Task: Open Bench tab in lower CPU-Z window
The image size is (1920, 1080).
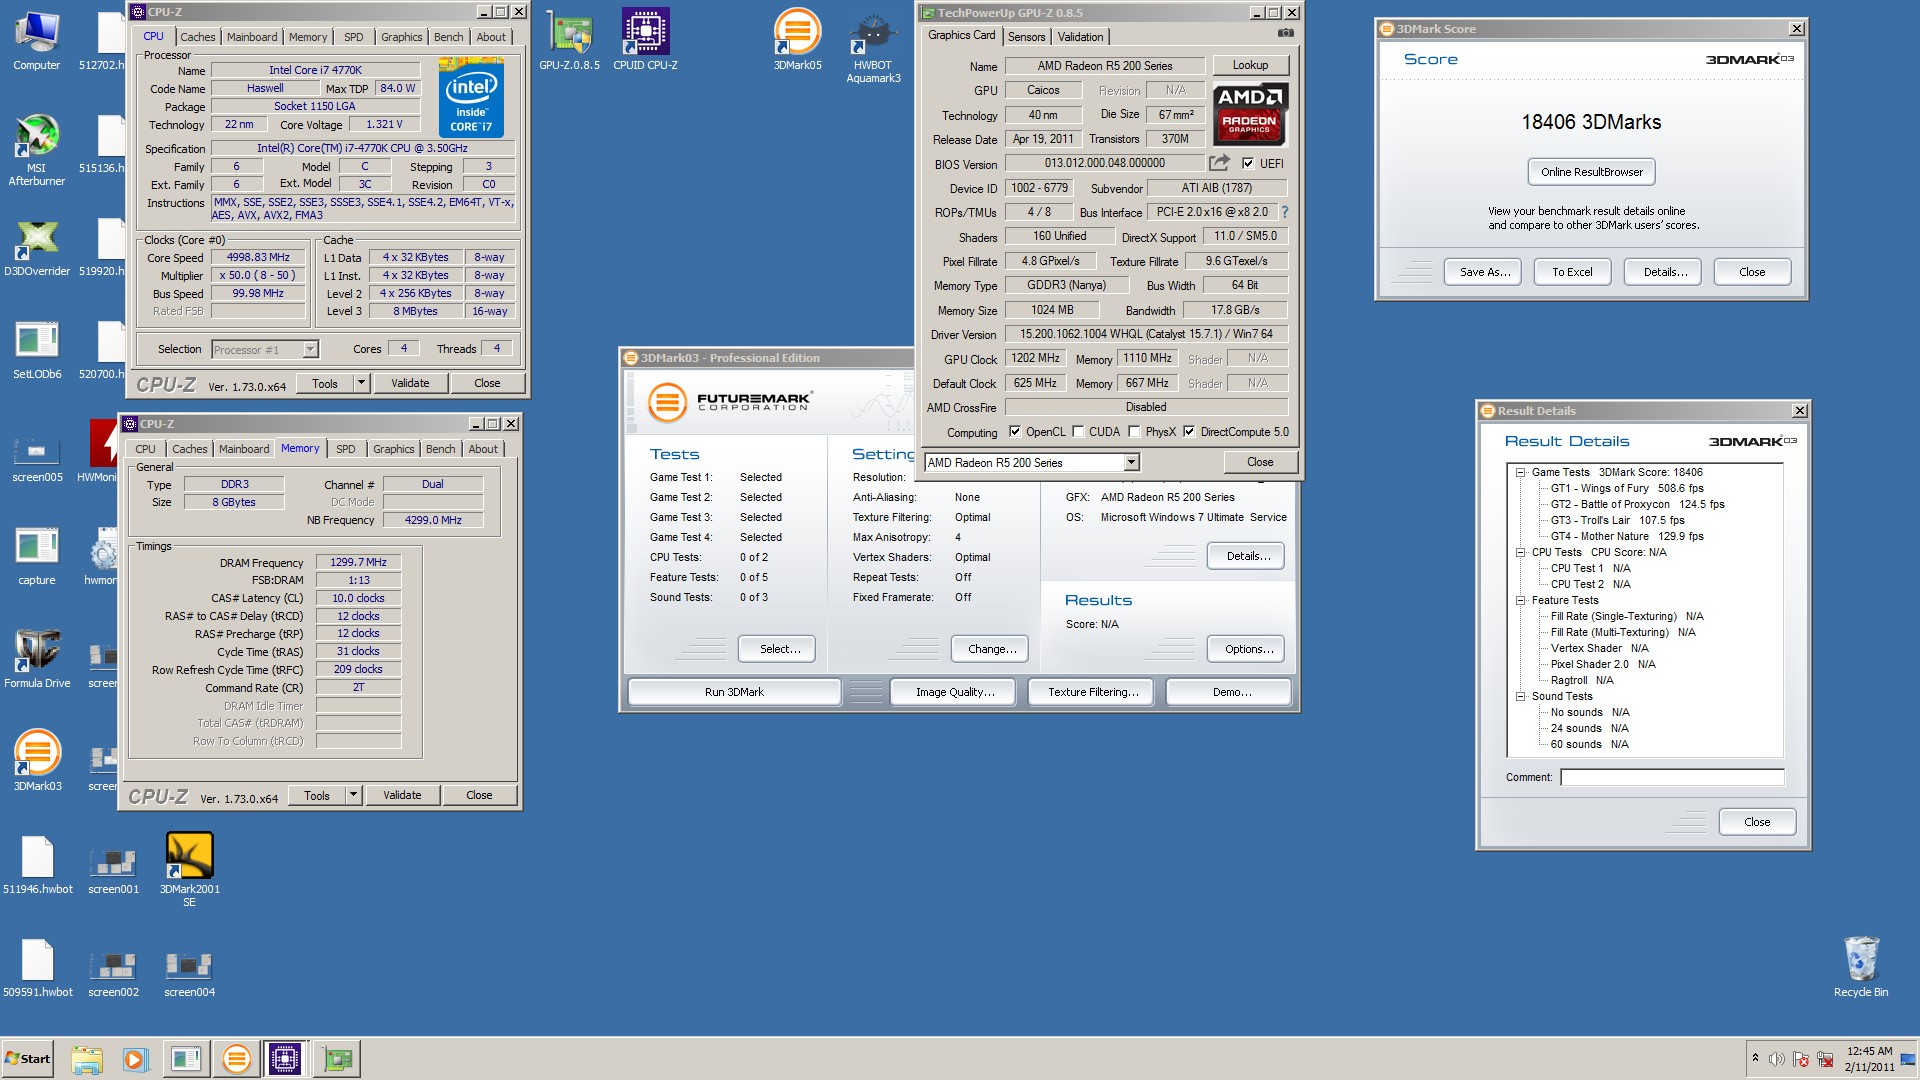Action: [x=441, y=449]
